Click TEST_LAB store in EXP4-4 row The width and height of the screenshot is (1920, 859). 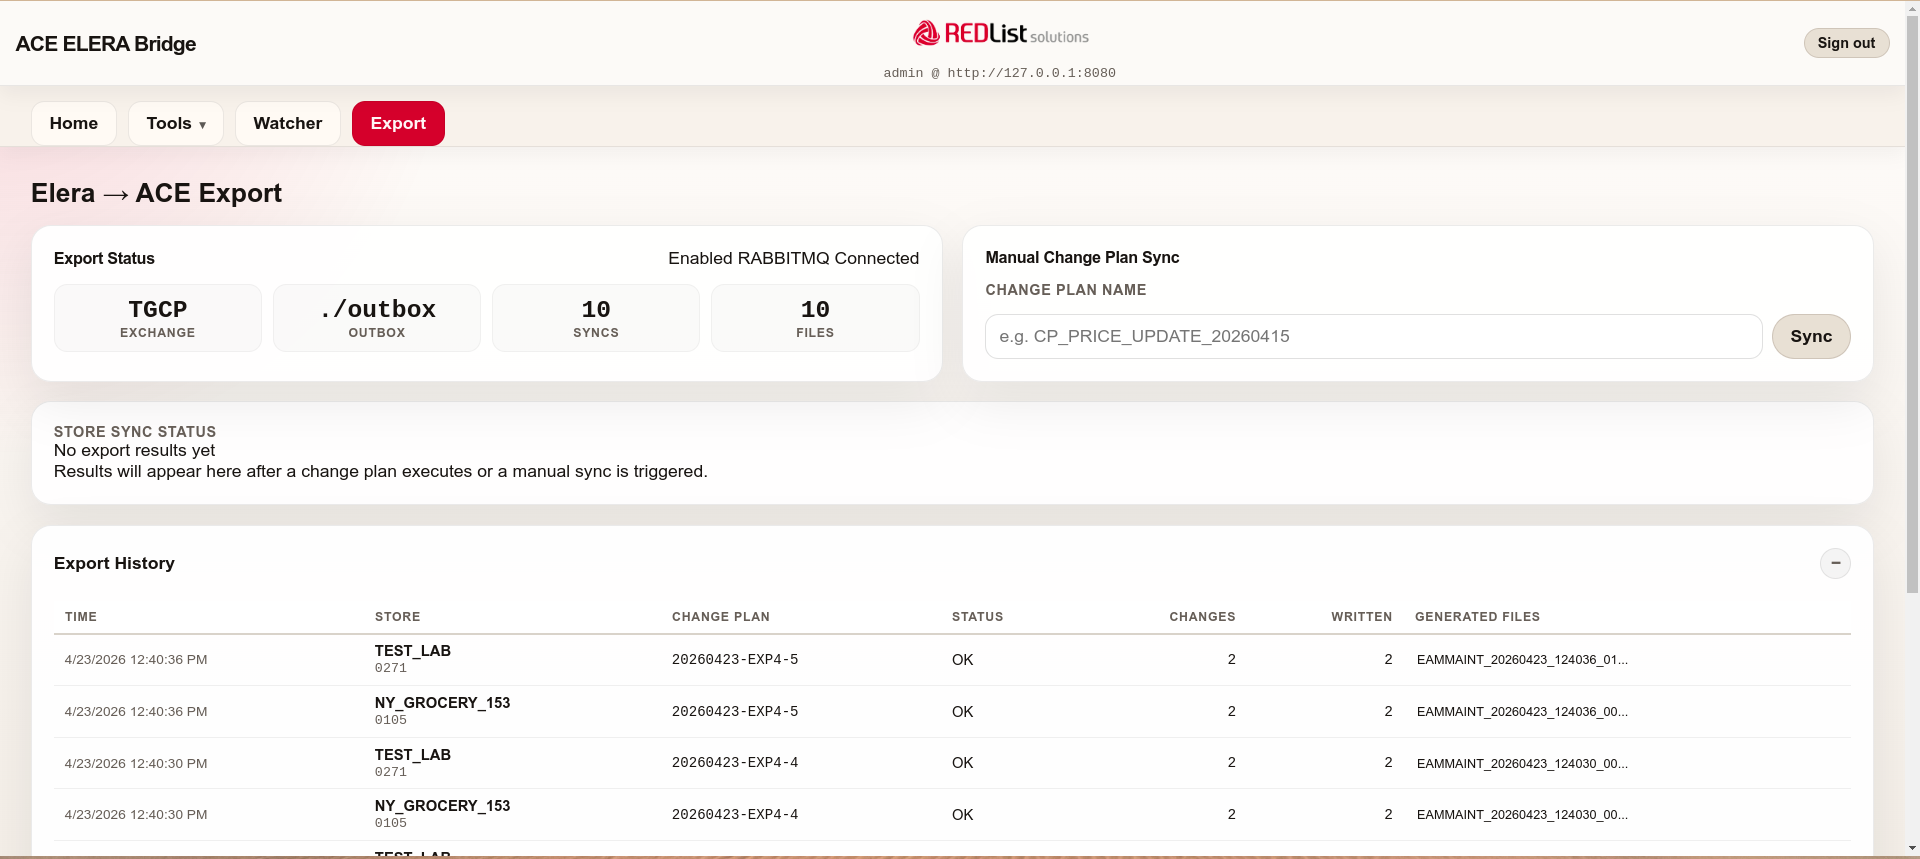(x=413, y=755)
